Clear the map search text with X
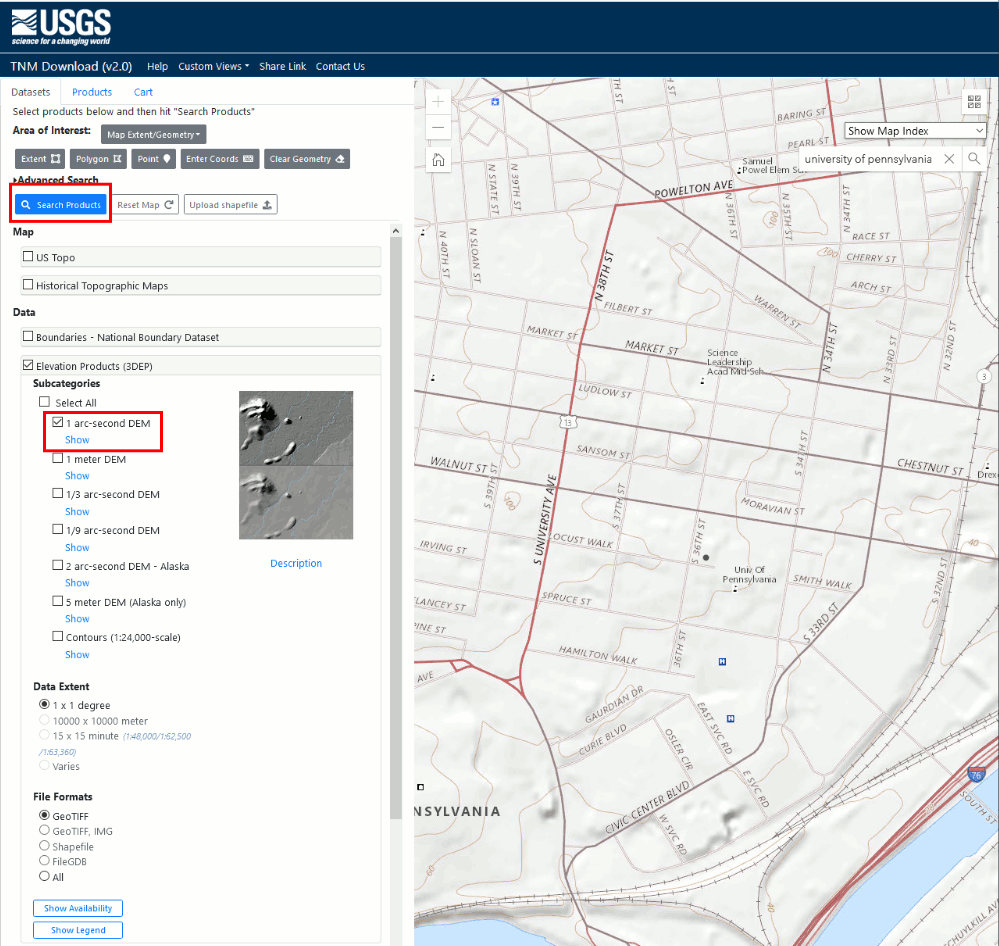Image resolution: width=999 pixels, height=946 pixels. tap(949, 159)
